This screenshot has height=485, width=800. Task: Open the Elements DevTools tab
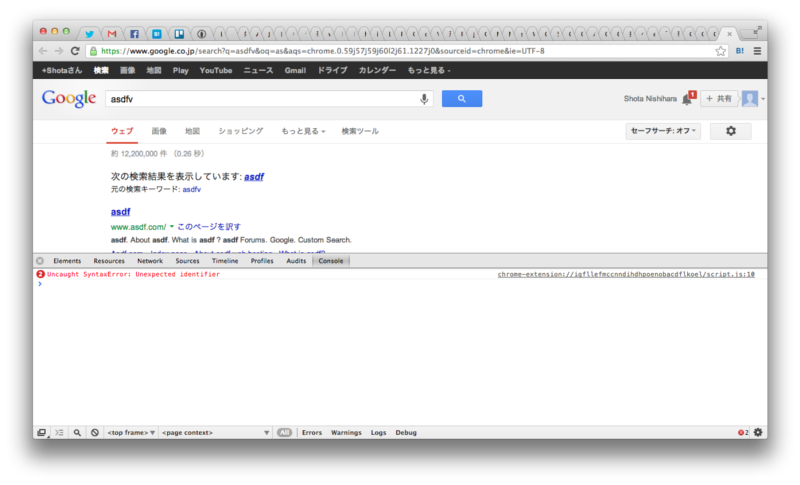pyautogui.click(x=67, y=261)
